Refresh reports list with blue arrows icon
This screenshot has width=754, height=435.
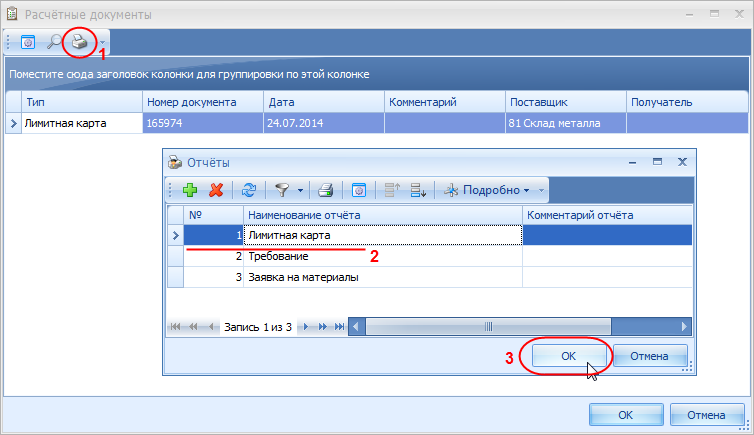(x=249, y=190)
